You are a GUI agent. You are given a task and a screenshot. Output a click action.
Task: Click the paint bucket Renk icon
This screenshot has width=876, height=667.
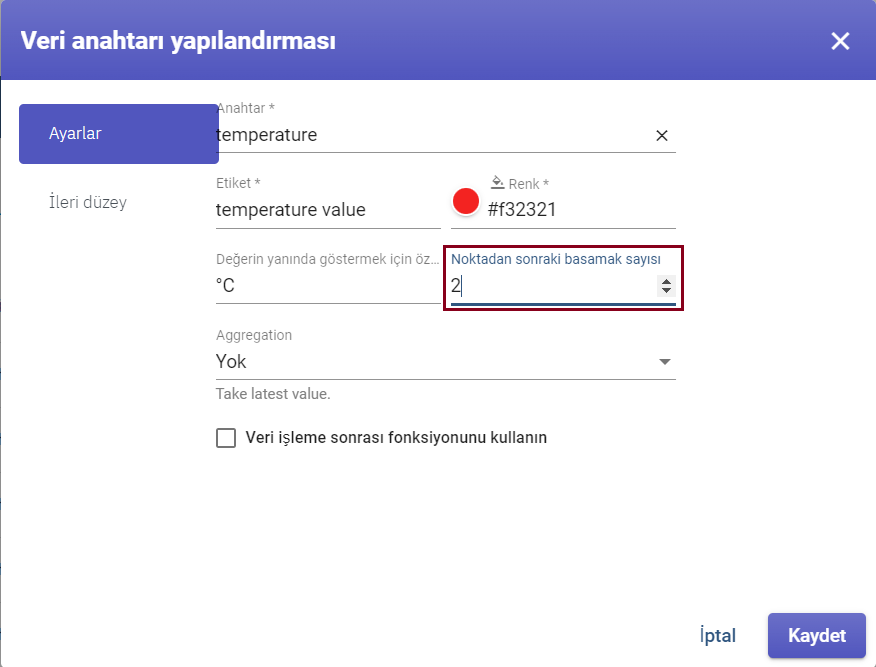[497, 182]
